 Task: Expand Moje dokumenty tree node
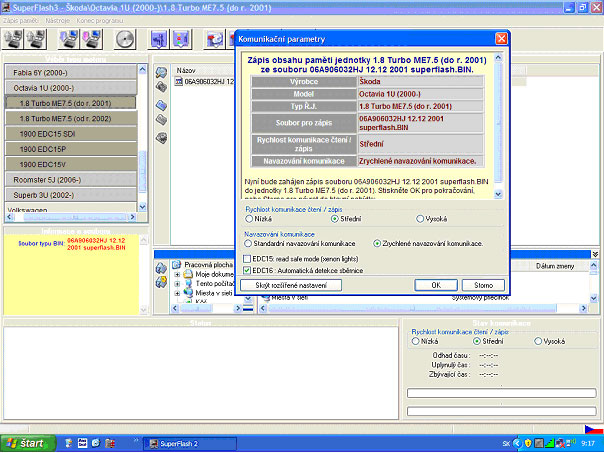177,273
